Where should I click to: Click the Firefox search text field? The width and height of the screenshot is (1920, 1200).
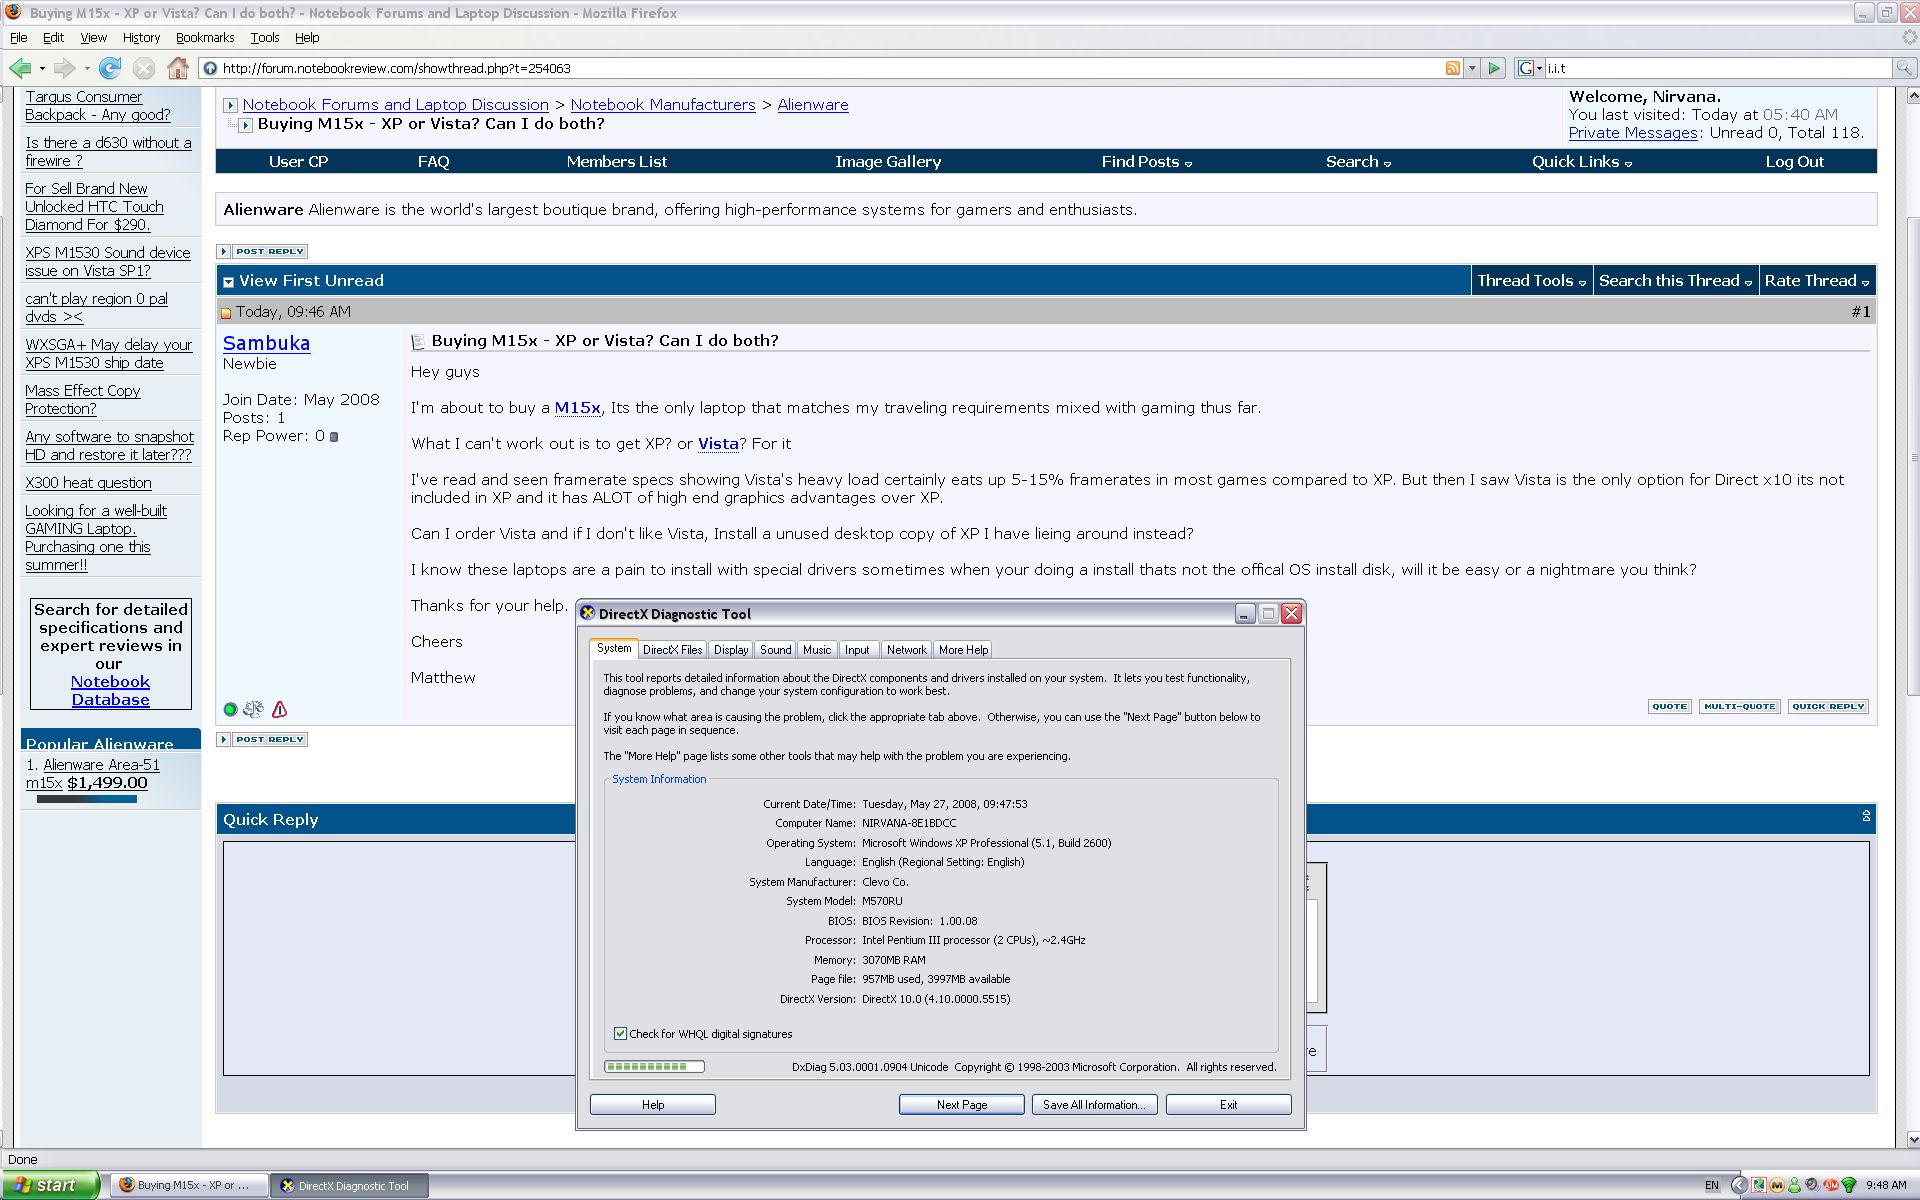click(x=1718, y=68)
